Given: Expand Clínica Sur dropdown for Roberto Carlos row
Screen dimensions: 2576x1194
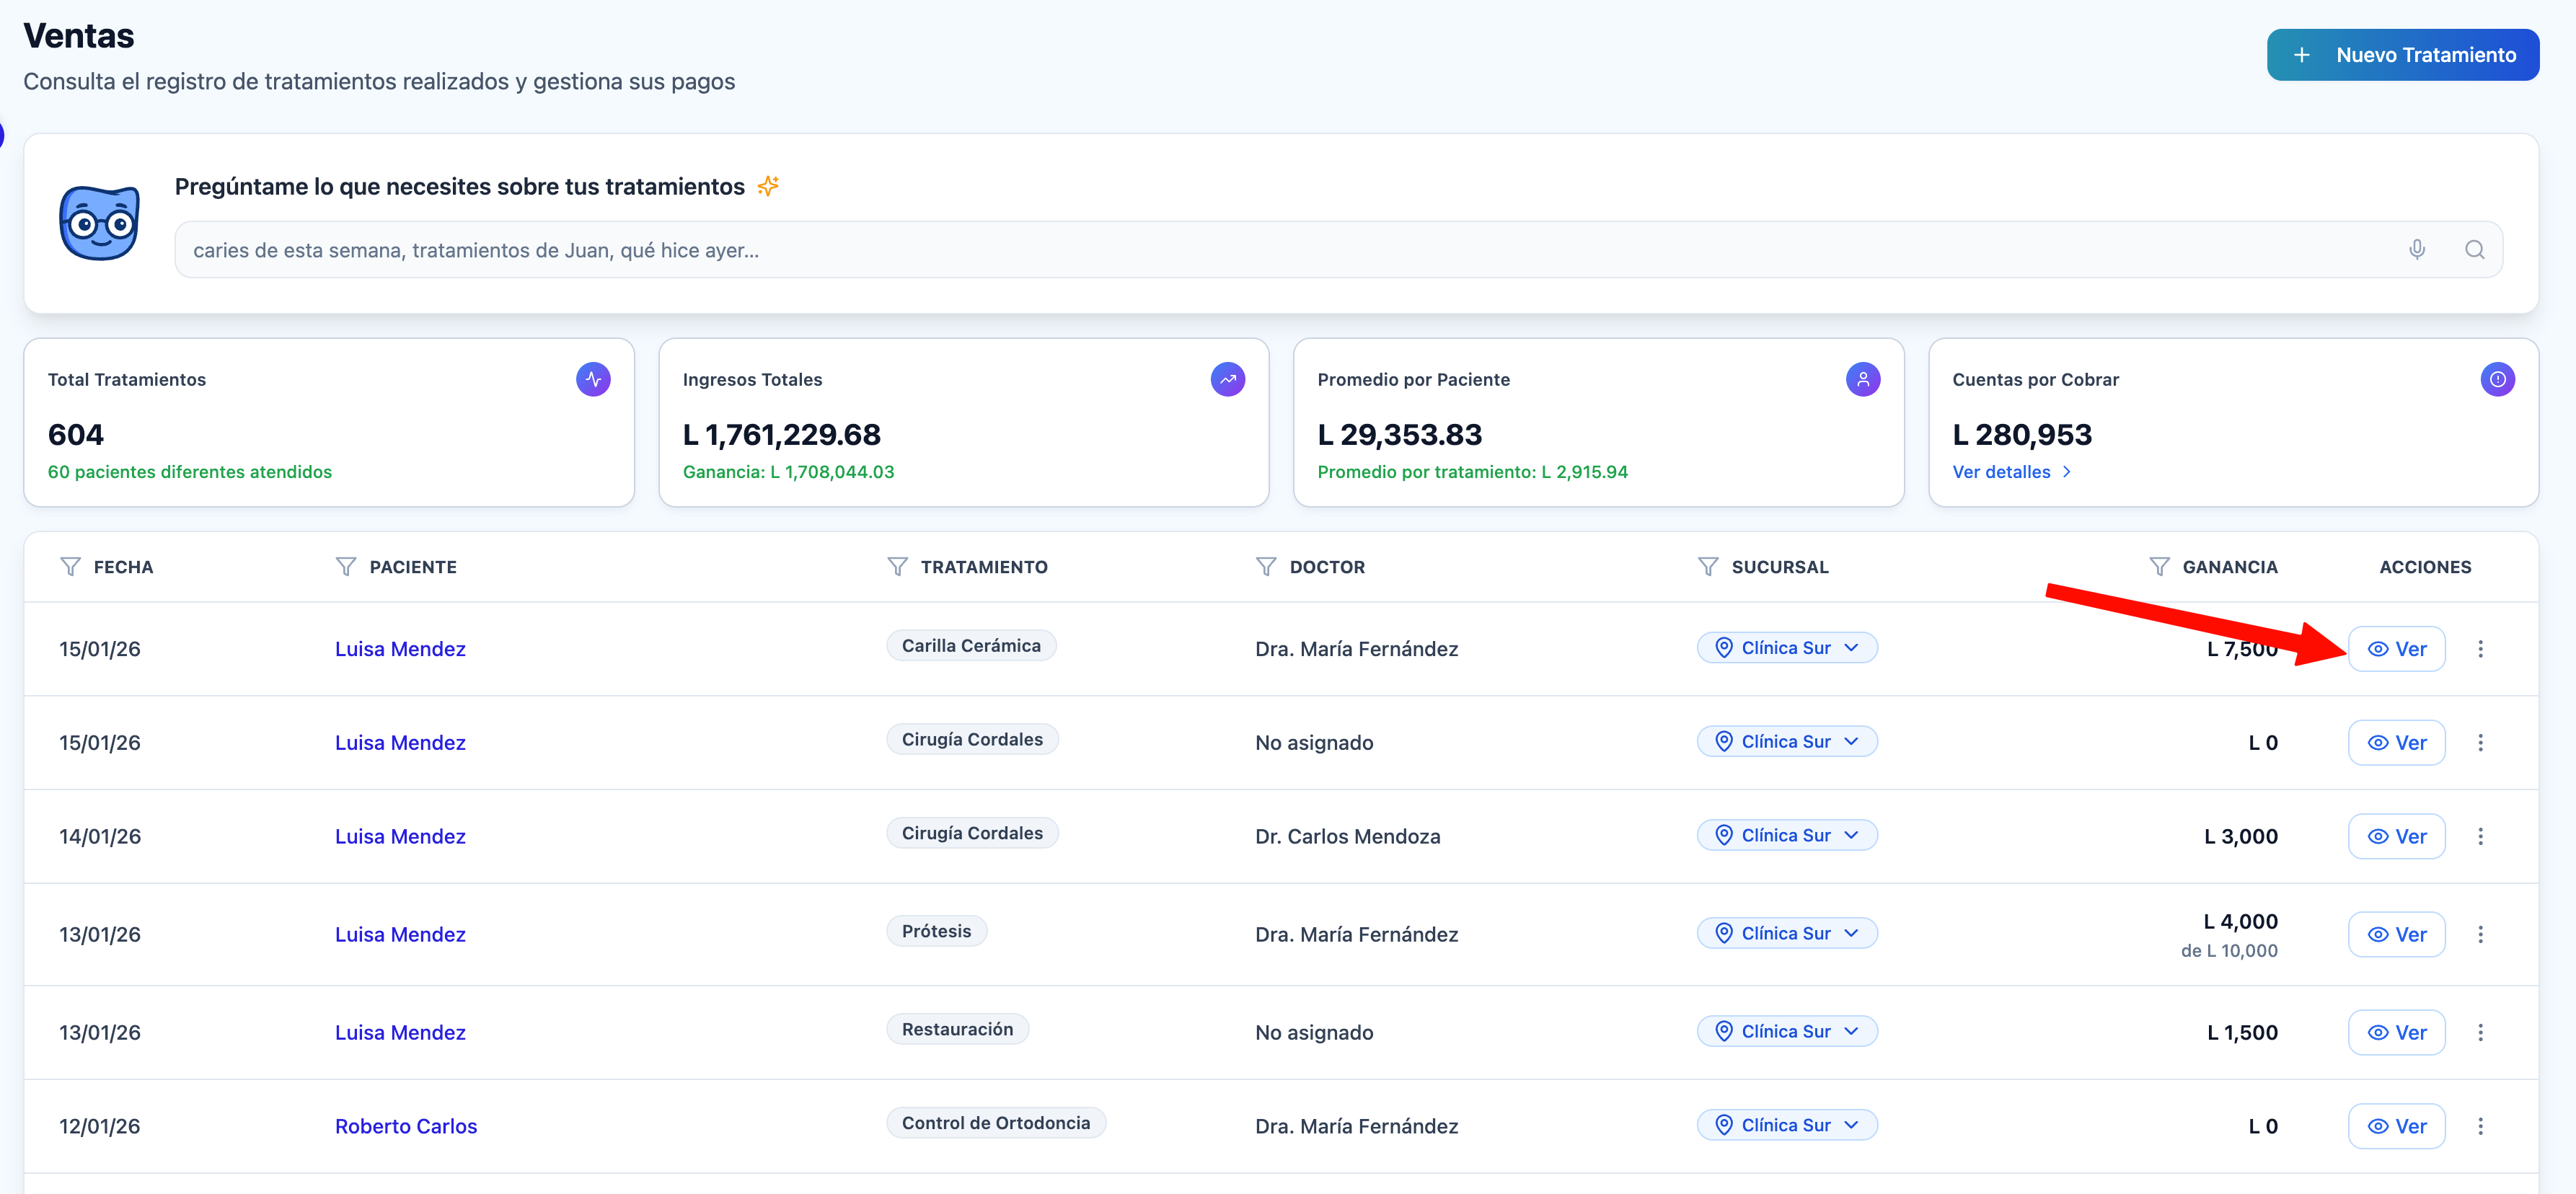Looking at the screenshot, I should 1786,1125.
